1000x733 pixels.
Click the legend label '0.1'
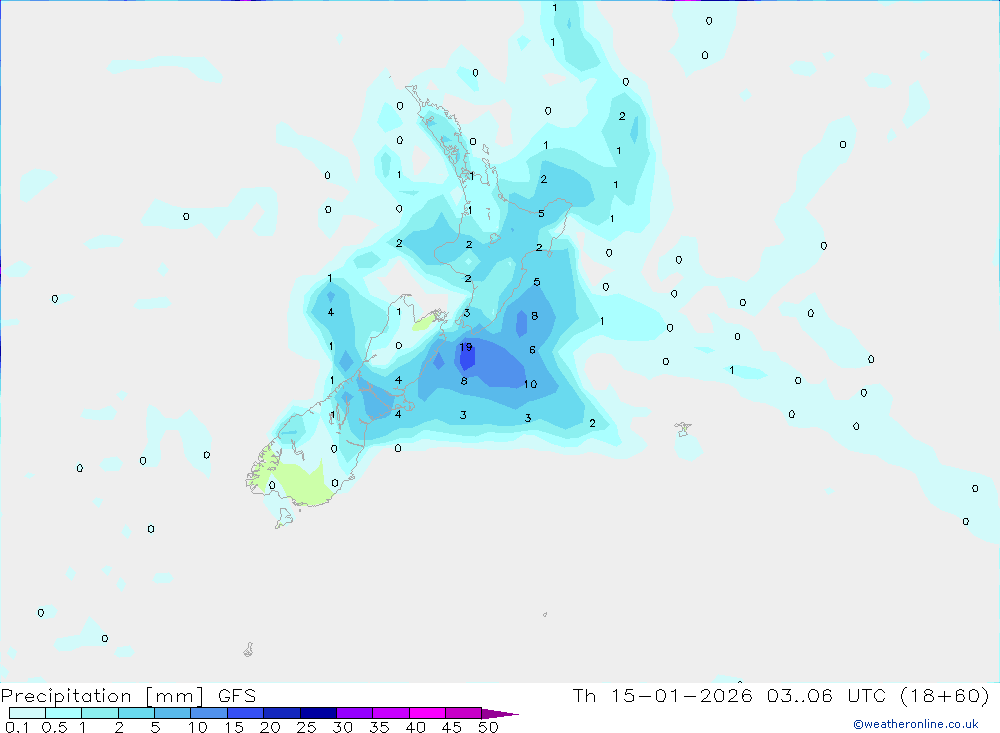17,727
